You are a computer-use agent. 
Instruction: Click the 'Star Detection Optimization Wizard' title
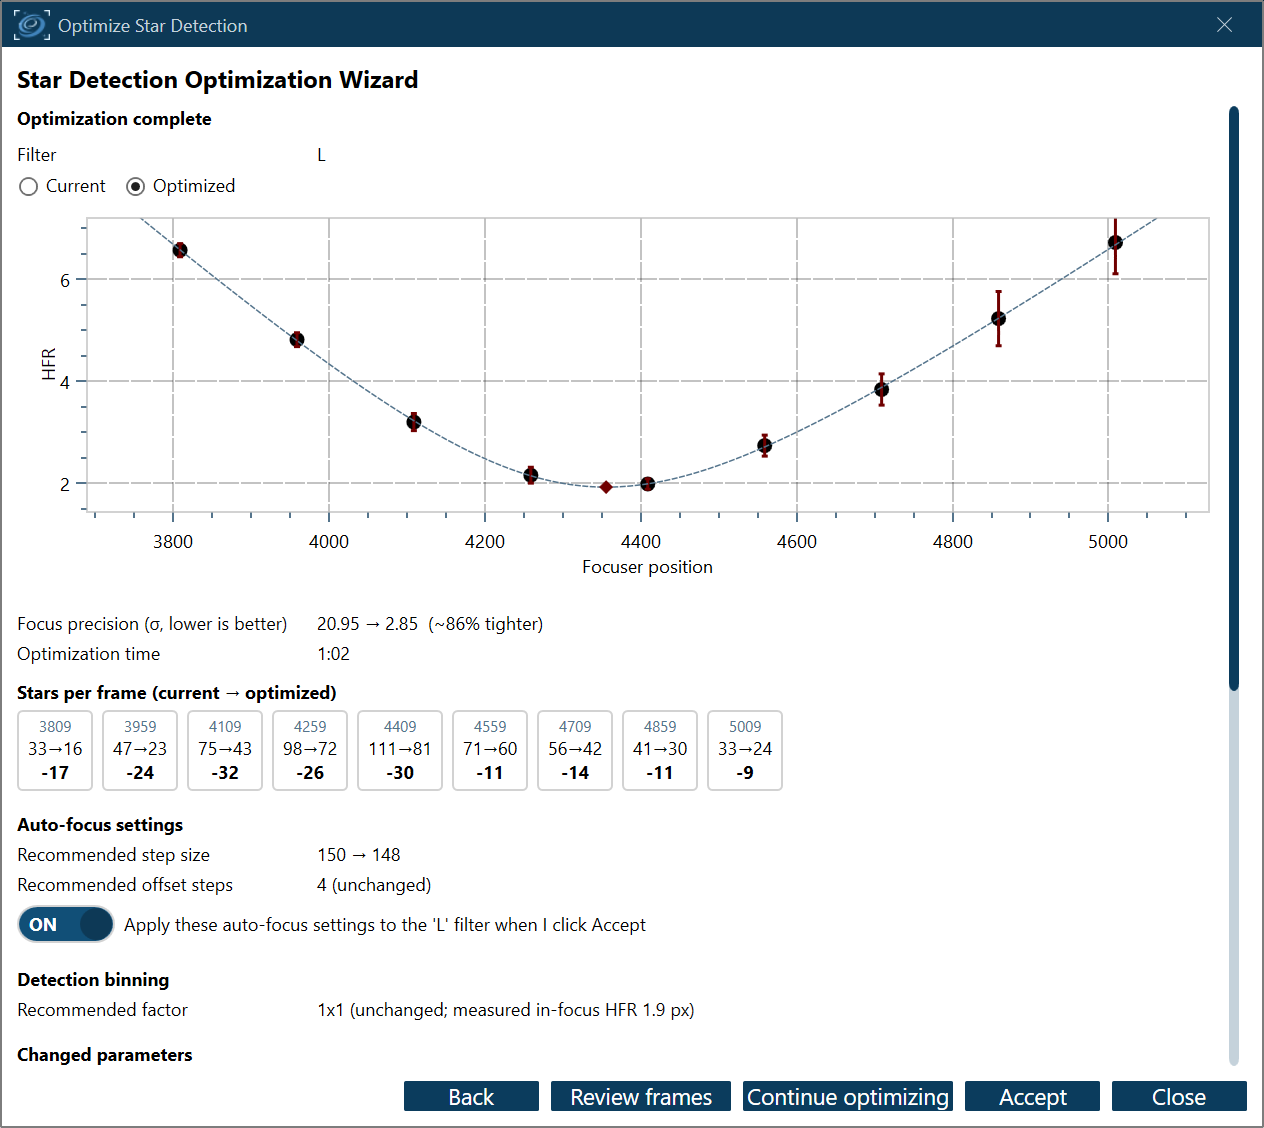click(218, 80)
